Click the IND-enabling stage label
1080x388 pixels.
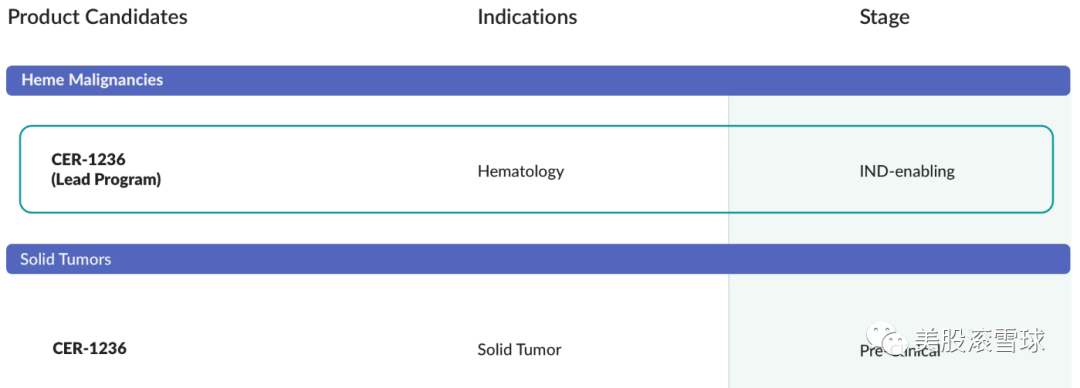pyautogui.click(x=906, y=172)
